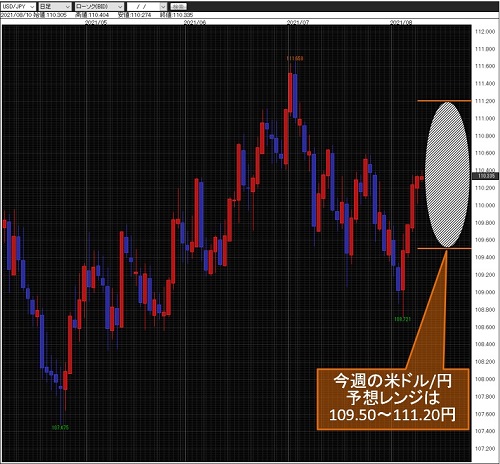
Task: Click the 107.200 price axis label
Action: (485, 449)
